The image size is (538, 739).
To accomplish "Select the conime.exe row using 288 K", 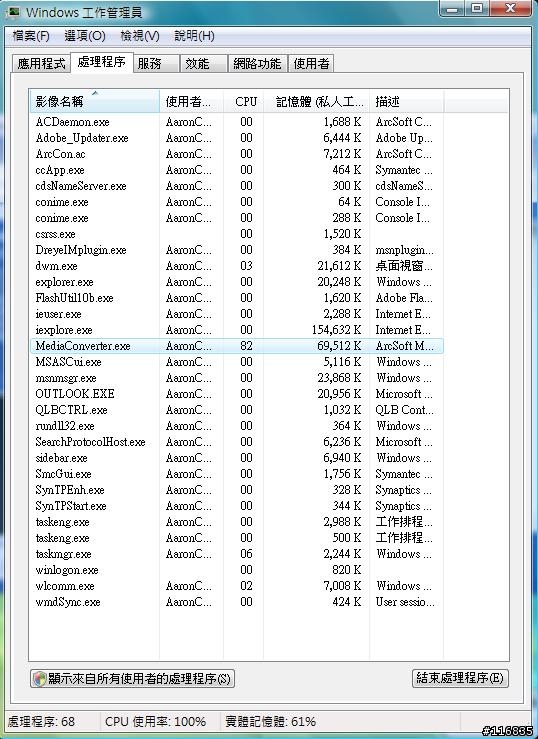I will pos(236,218).
